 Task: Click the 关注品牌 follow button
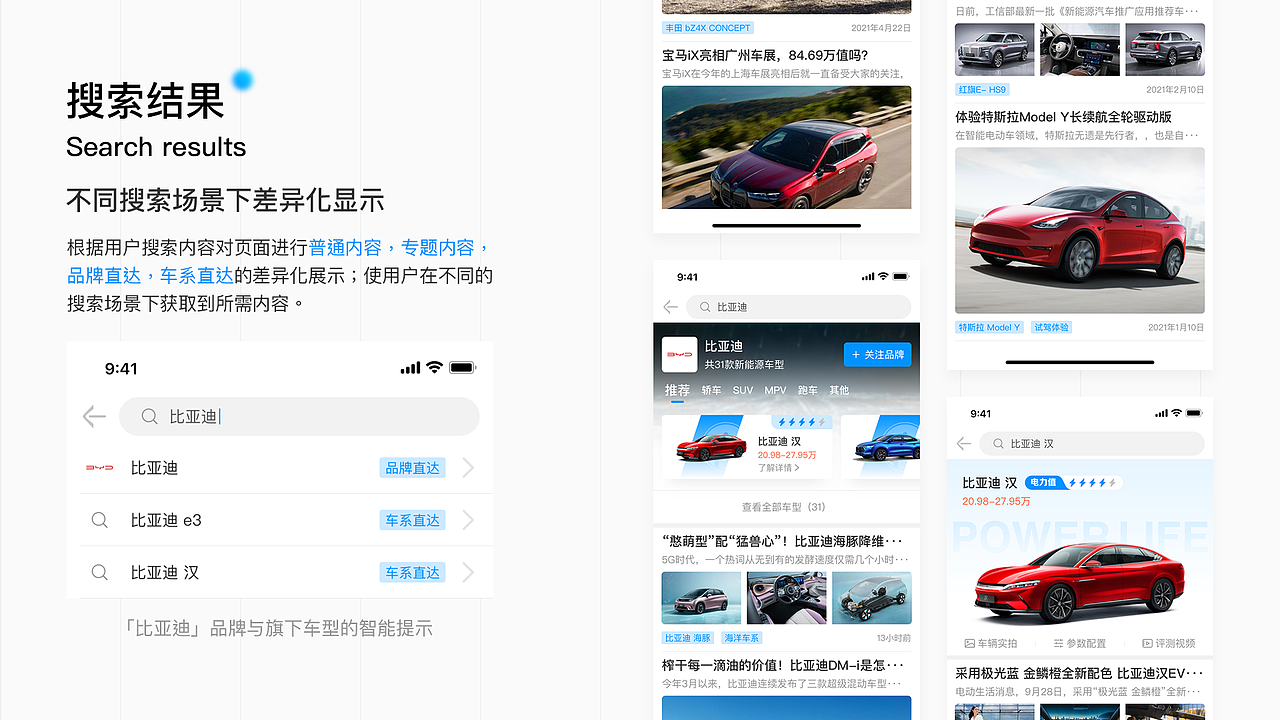coord(877,354)
